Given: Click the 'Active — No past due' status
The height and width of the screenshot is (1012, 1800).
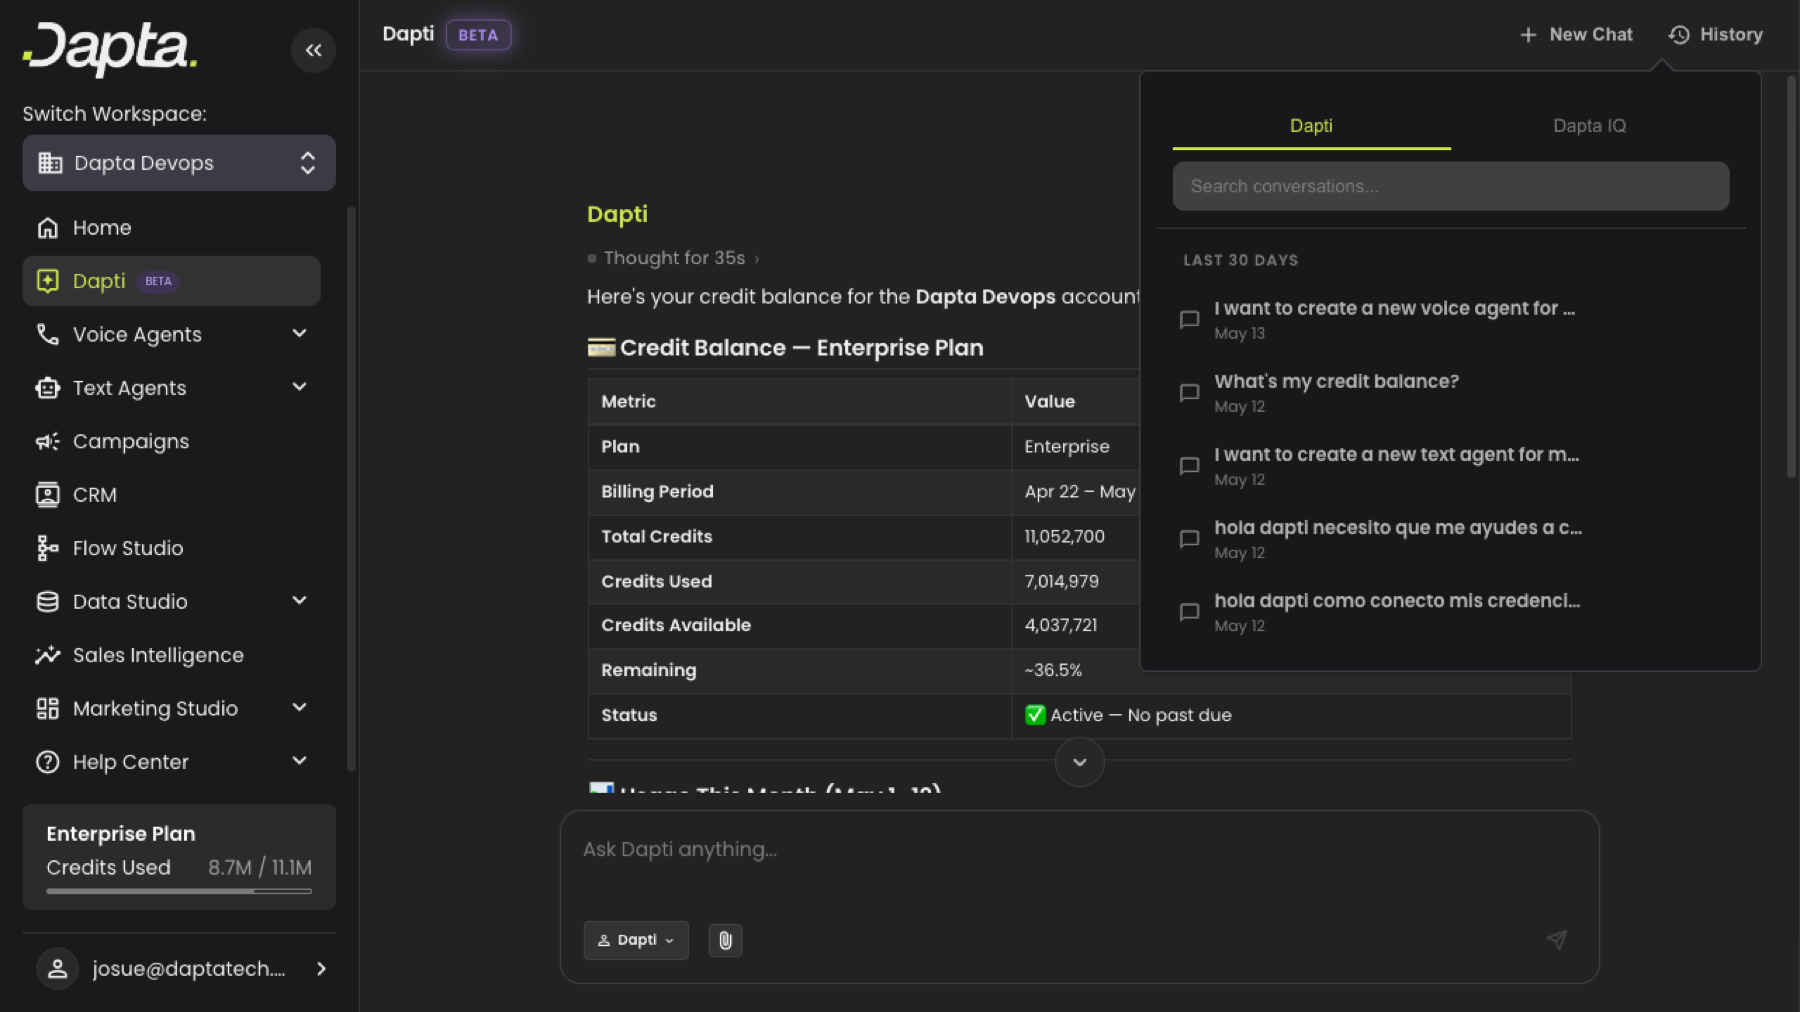Looking at the screenshot, I should (1128, 715).
